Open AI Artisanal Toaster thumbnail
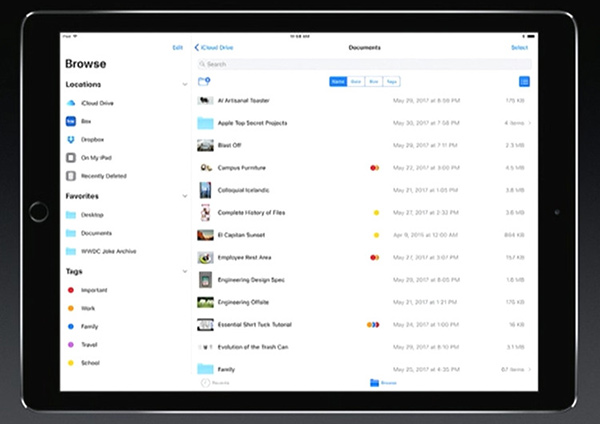Image resolution: width=600 pixels, height=424 pixels. pos(205,101)
